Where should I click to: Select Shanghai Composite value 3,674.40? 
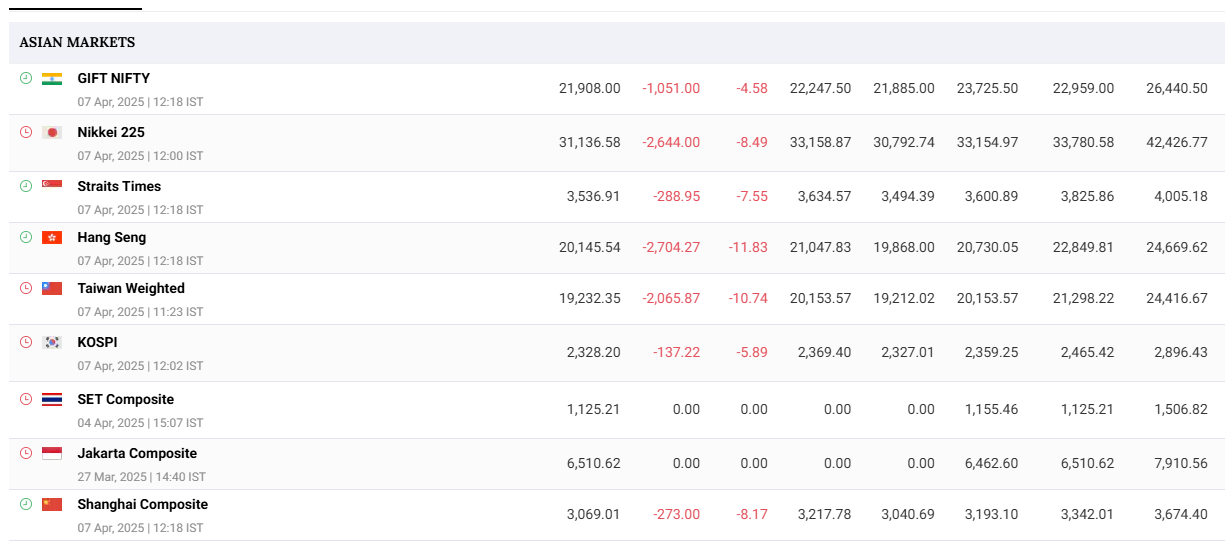(x=1181, y=514)
